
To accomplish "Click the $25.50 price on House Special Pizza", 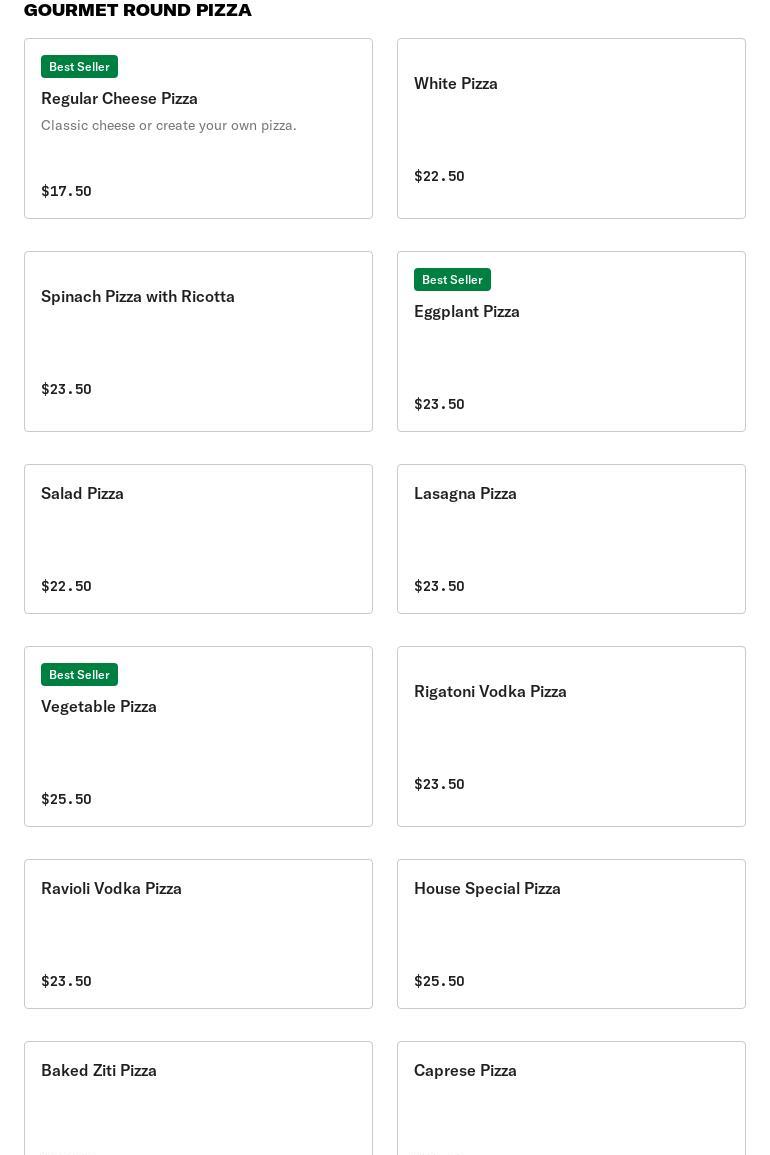I will [439, 981].
